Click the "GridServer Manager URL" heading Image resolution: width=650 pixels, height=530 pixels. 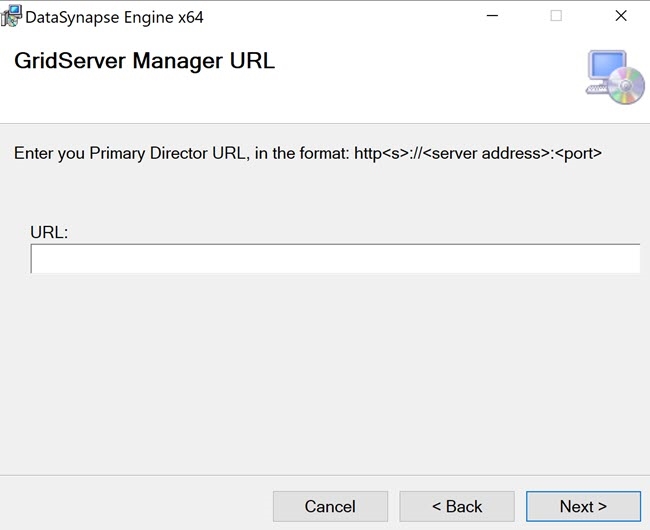pos(144,61)
